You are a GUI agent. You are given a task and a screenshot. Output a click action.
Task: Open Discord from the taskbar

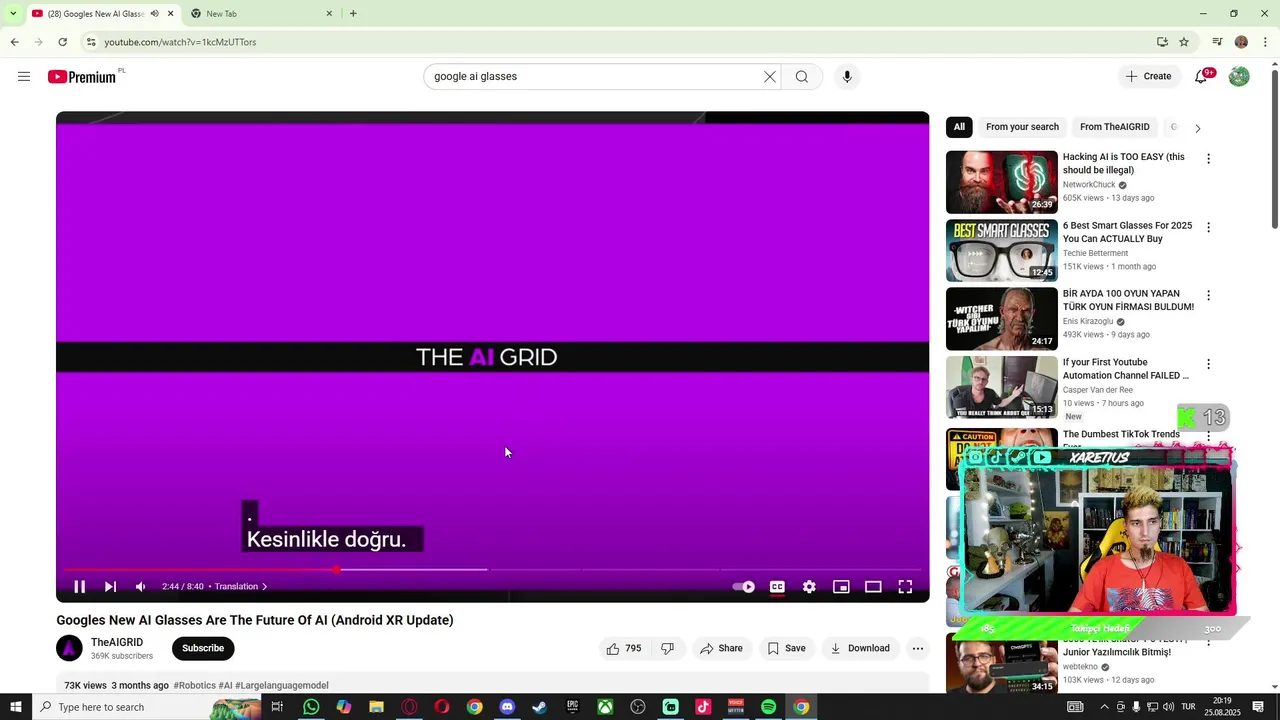tap(507, 707)
